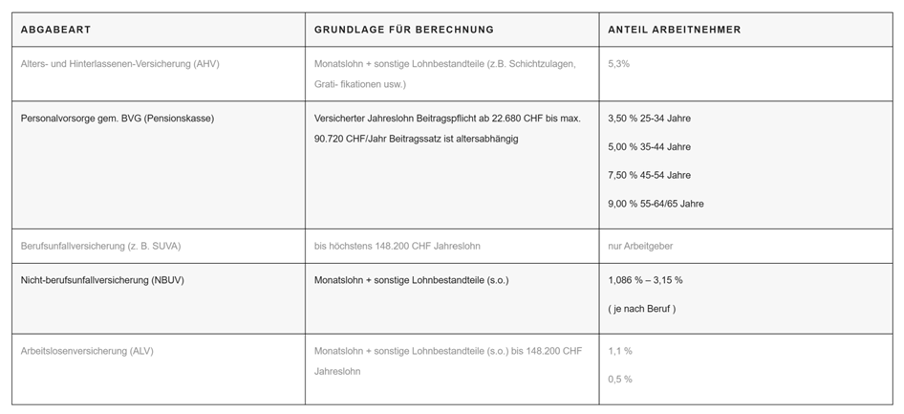The image size is (904, 414).
Task: Select the Alters- und Hinterlassenen-Versicherung (AHV) cell
Action: click(x=120, y=63)
